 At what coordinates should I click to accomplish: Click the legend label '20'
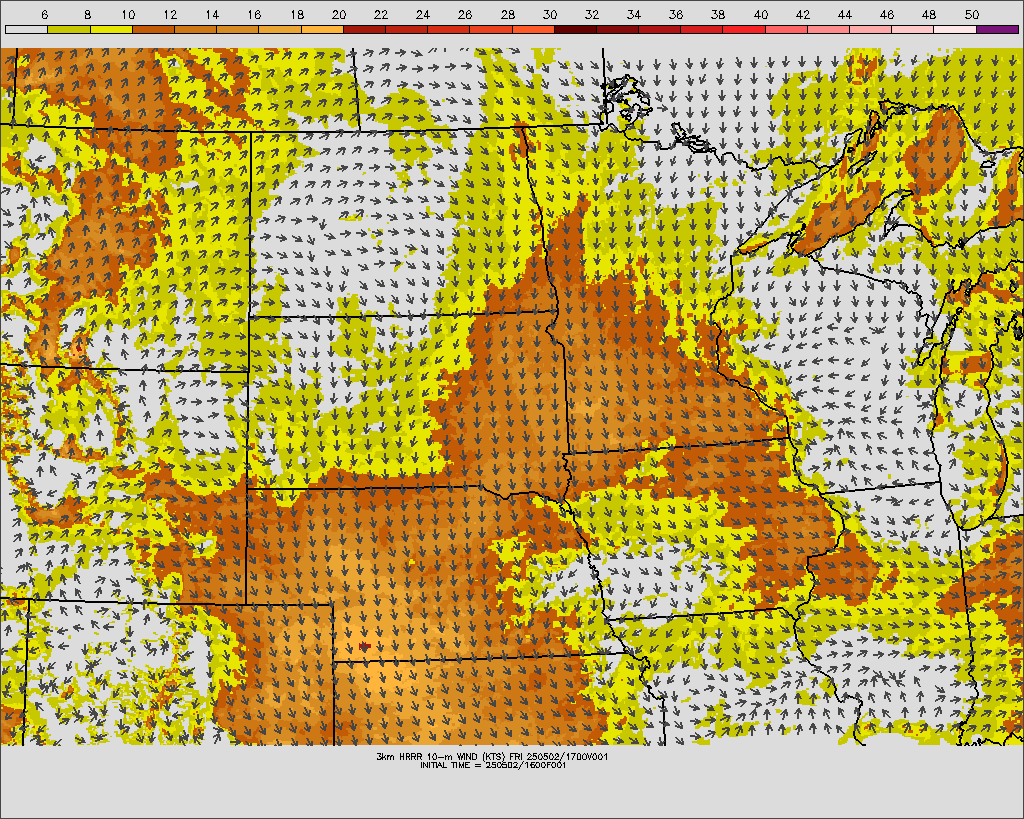338,14
